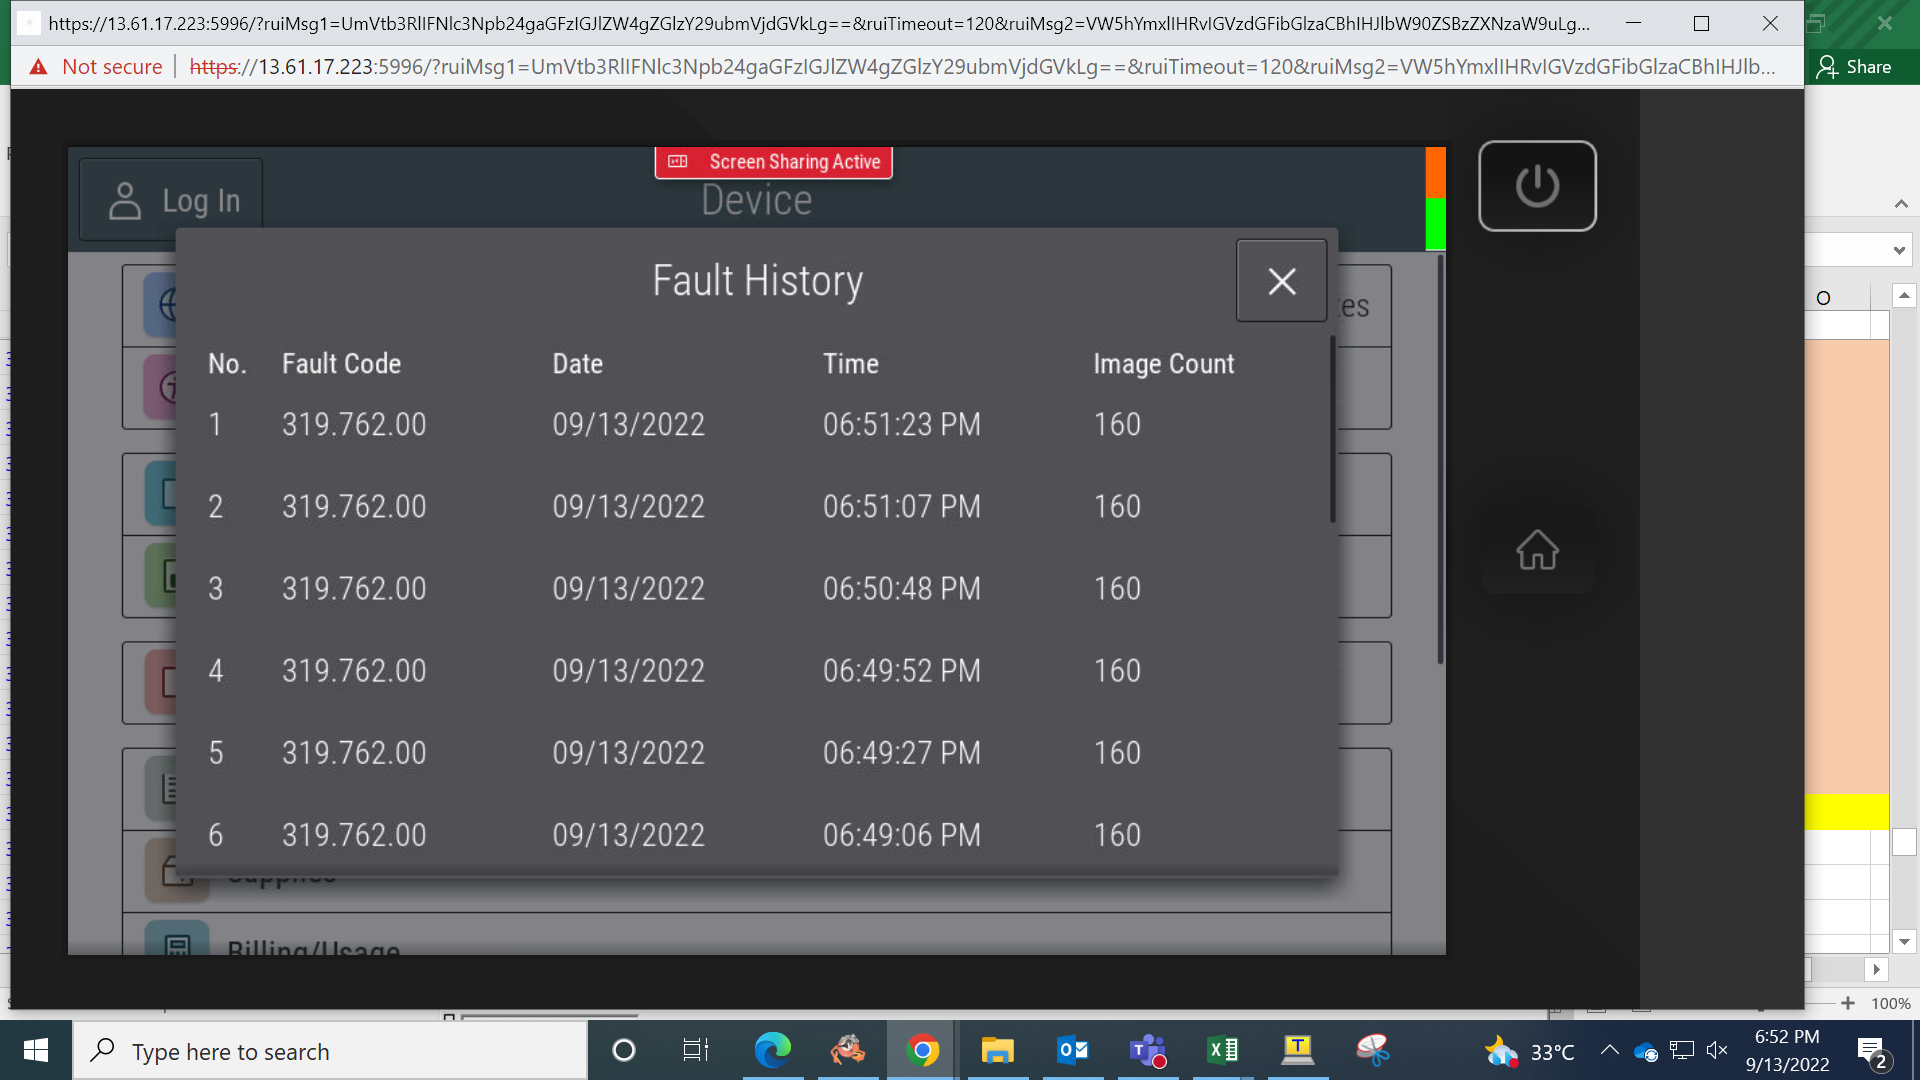Screen dimensions: 1920x1080
Task: Close the Fault History dialog
Action: pos(1281,281)
